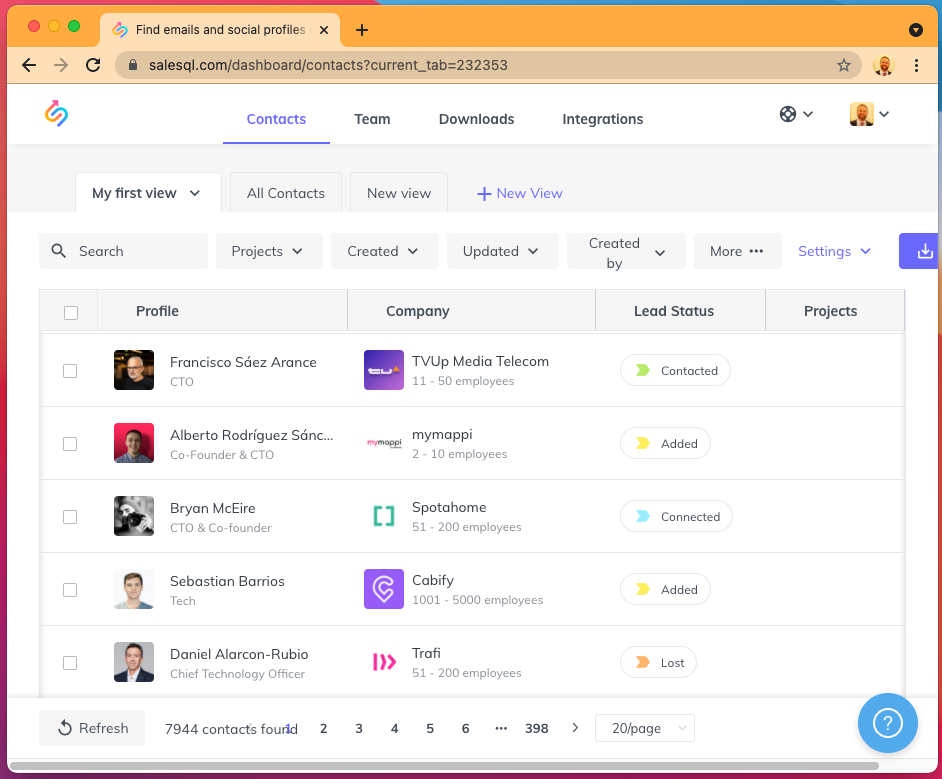This screenshot has width=942, height=779.
Task: Click the Refresh button
Action: (x=92, y=728)
